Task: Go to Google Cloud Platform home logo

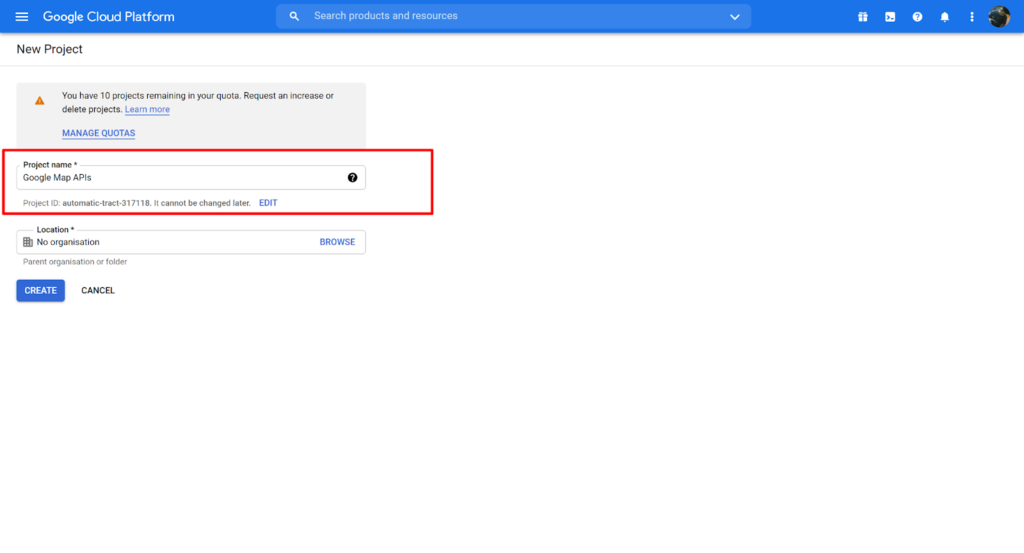Action: click(108, 17)
